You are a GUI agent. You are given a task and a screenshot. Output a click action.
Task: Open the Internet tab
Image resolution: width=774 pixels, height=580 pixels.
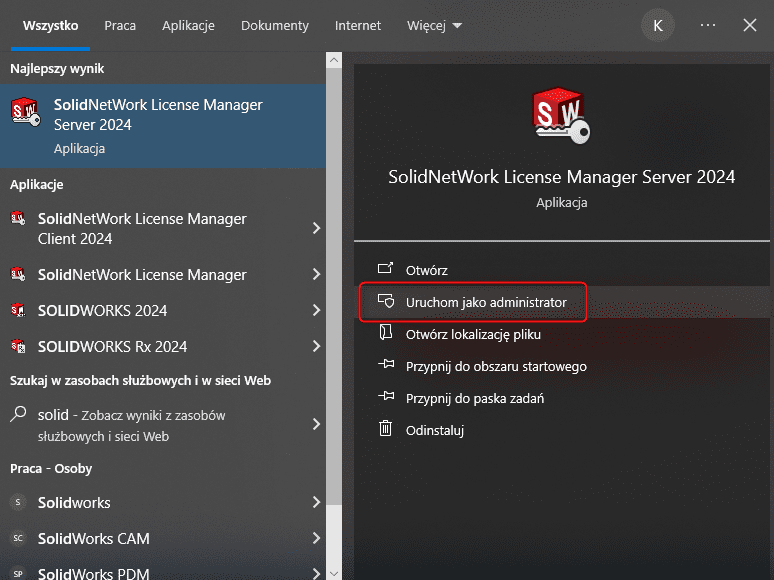tap(358, 26)
